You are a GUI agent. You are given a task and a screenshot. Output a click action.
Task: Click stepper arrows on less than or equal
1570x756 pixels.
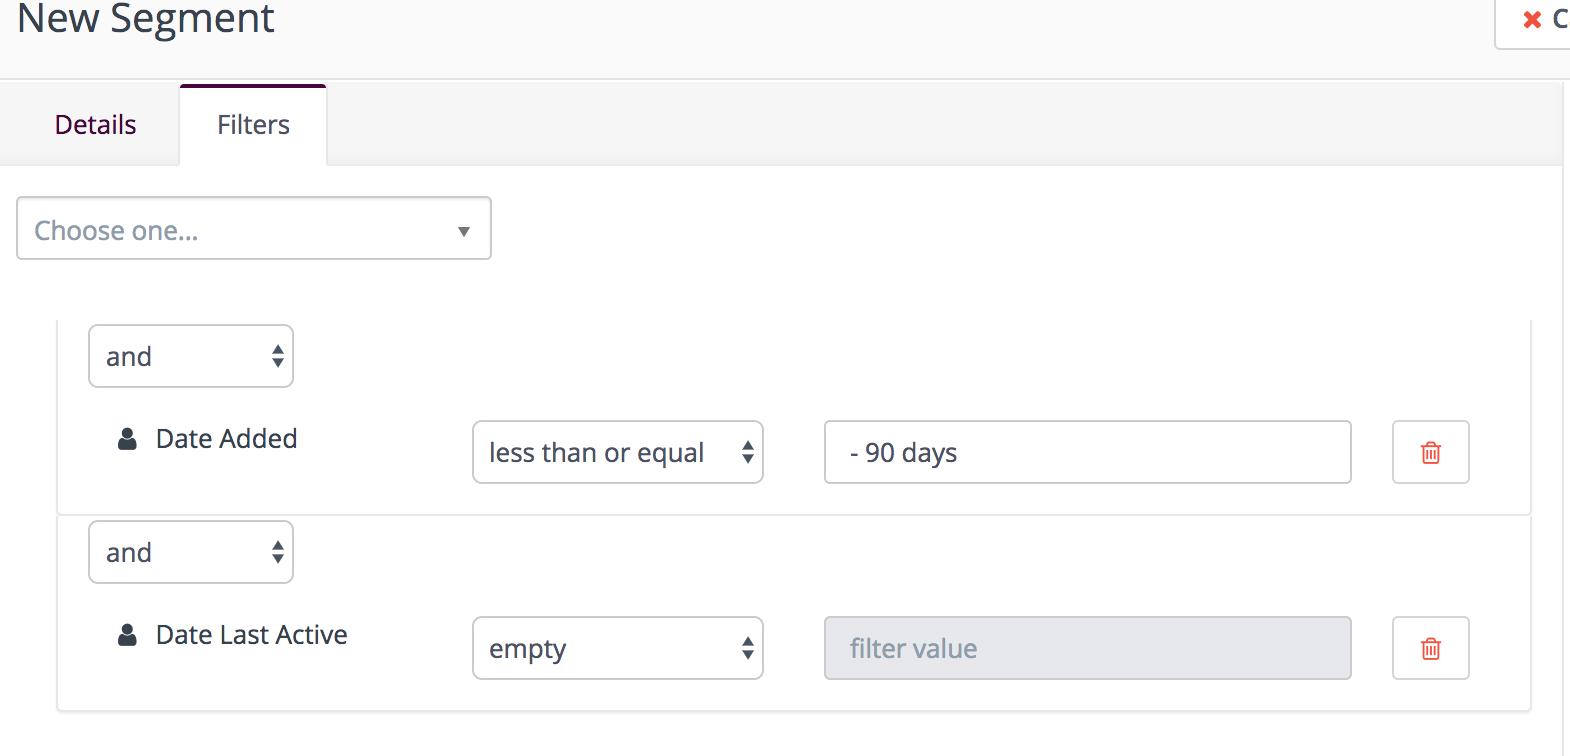coord(747,453)
